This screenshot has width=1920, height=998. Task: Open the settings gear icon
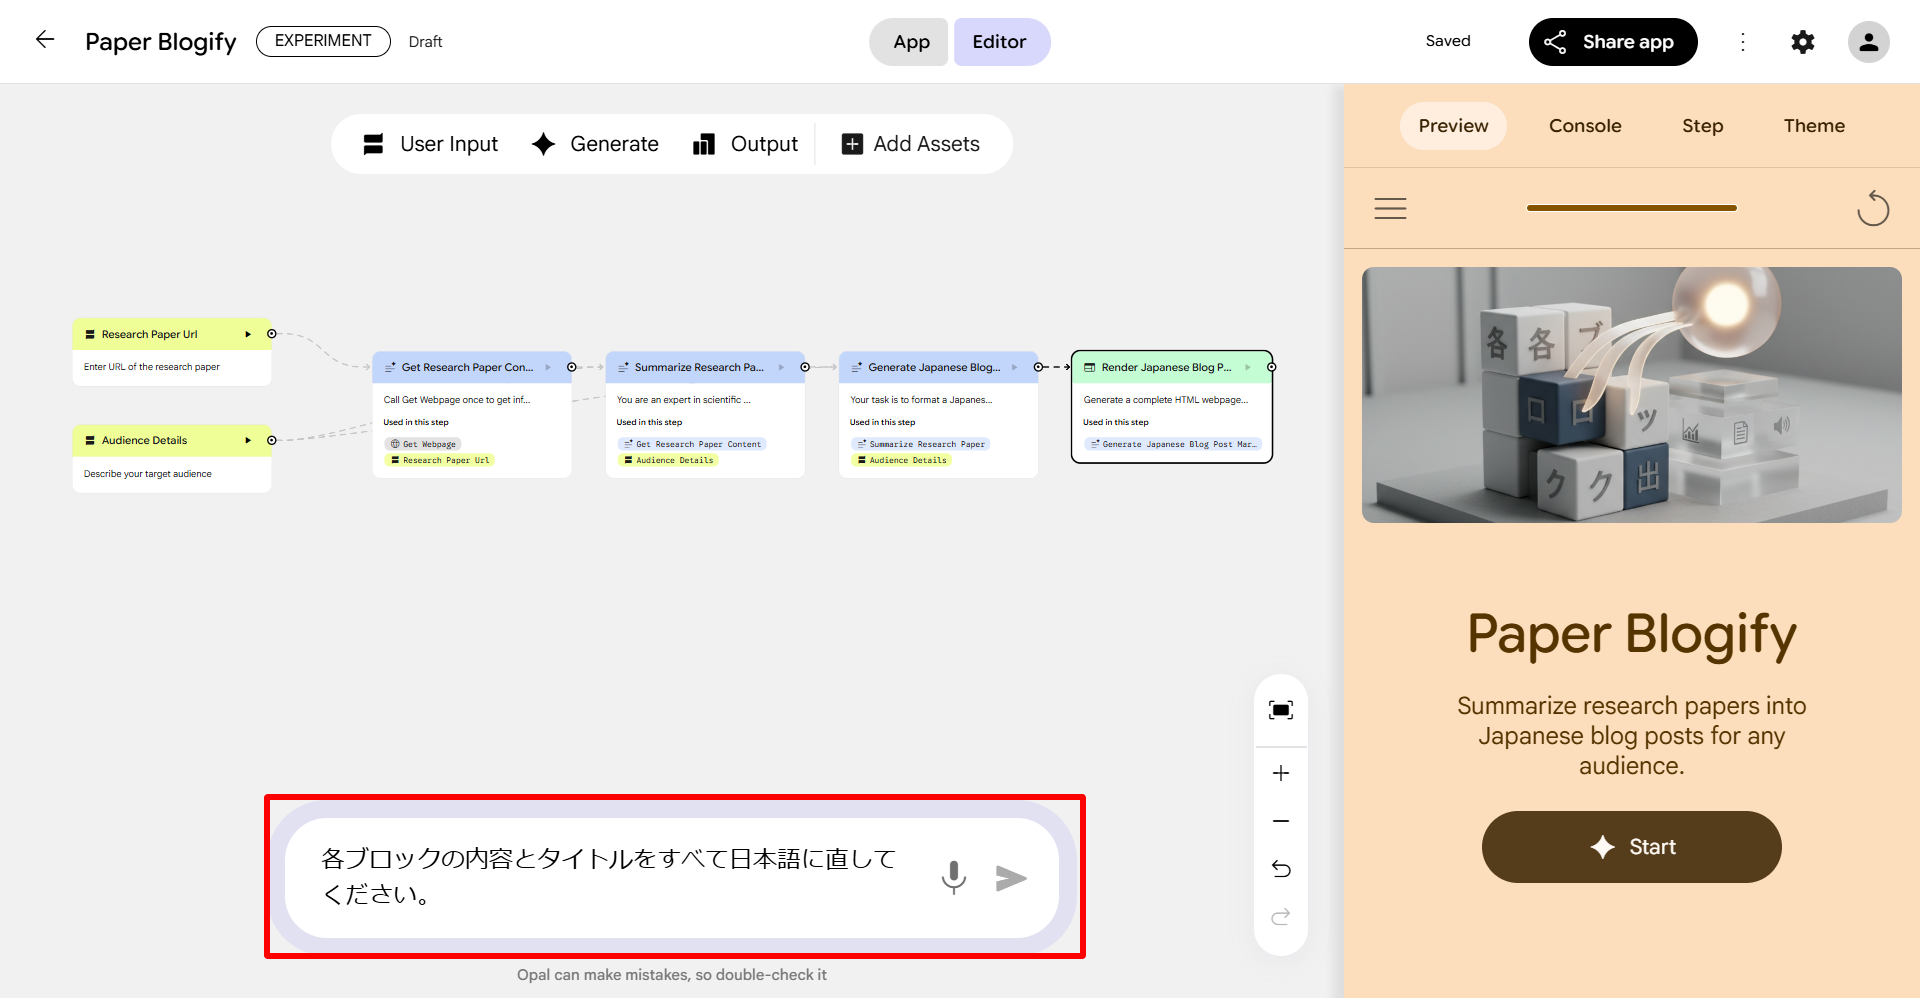click(1802, 42)
